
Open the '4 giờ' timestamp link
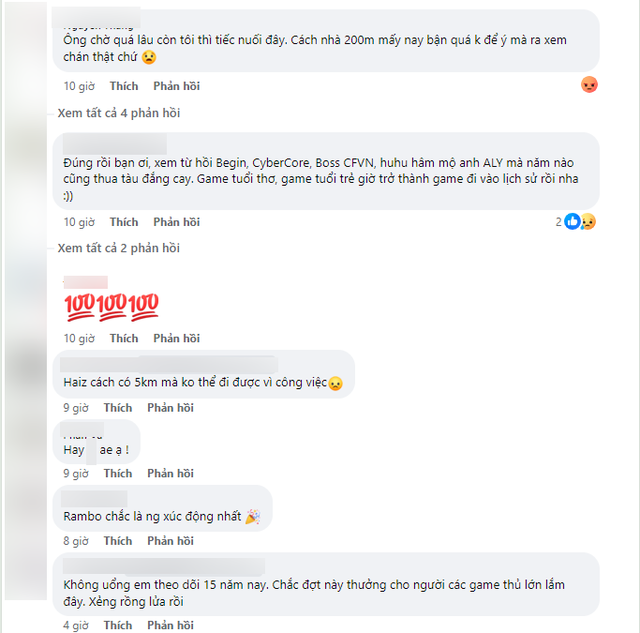click(x=76, y=625)
